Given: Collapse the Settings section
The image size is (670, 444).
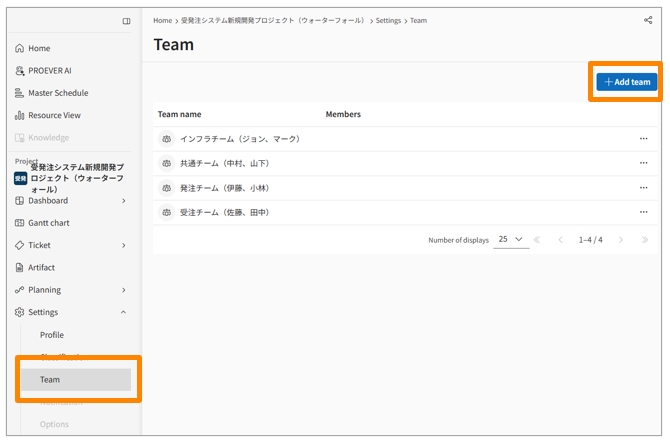Looking at the screenshot, I should coord(123,312).
